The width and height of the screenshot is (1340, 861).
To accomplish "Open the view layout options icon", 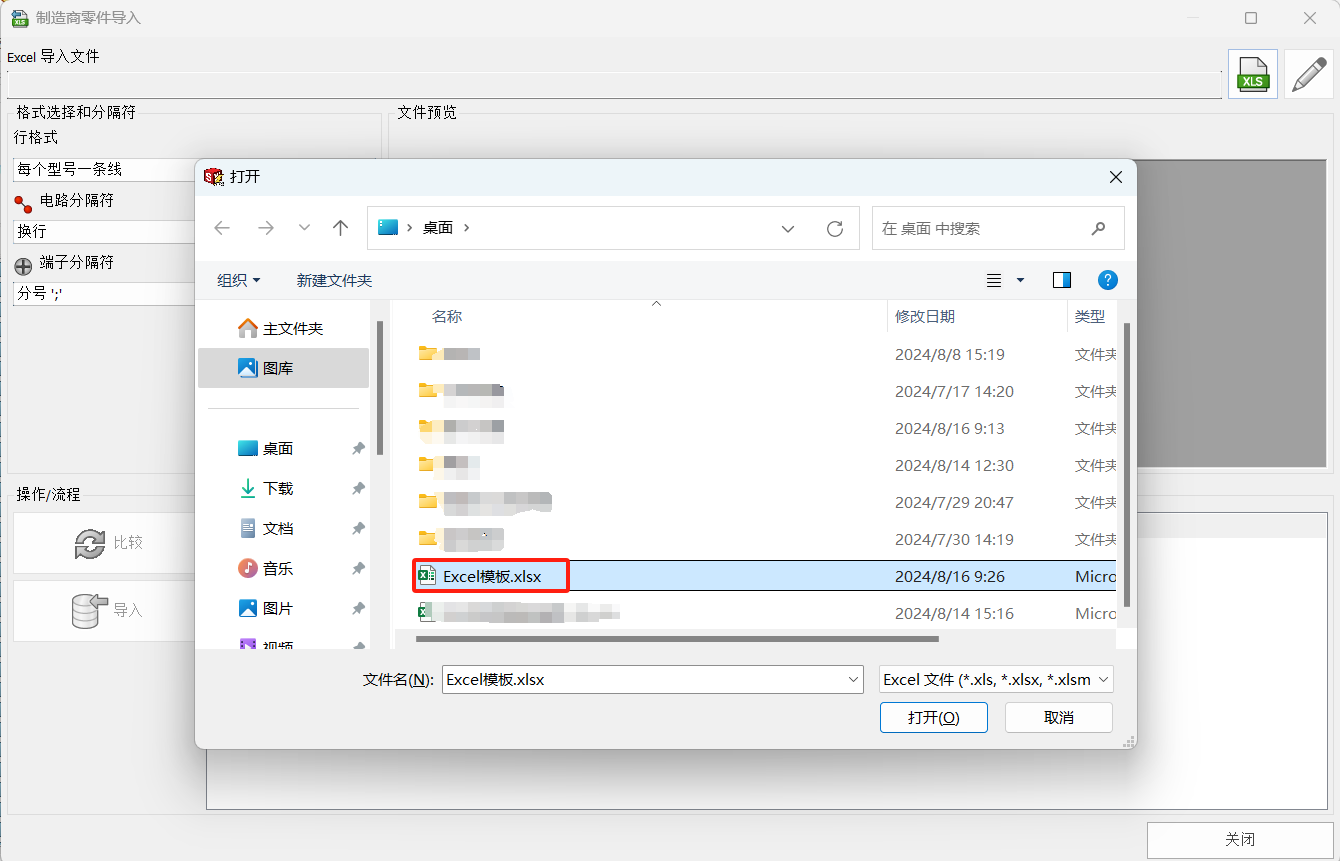I will point(994,280).
